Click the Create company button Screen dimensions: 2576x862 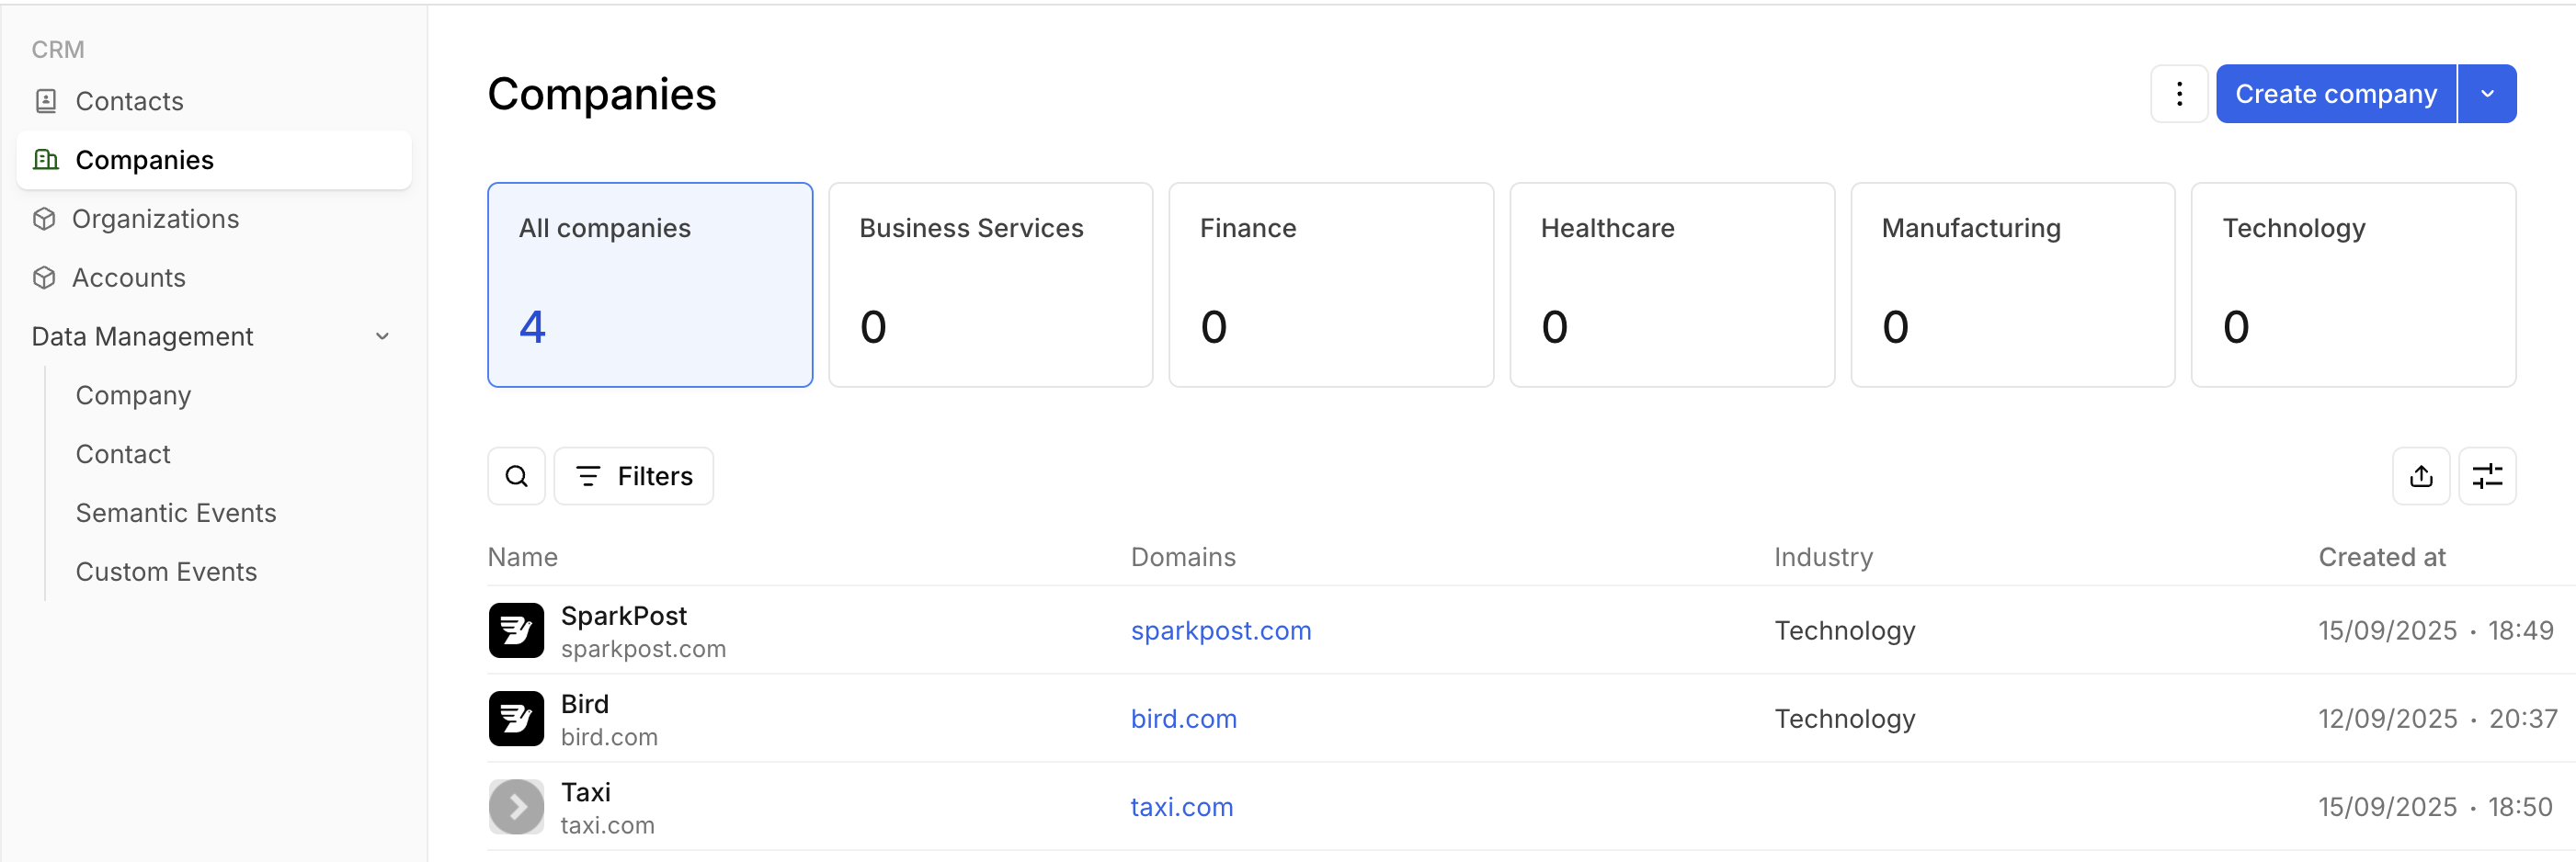click(x=2335, y=94)
